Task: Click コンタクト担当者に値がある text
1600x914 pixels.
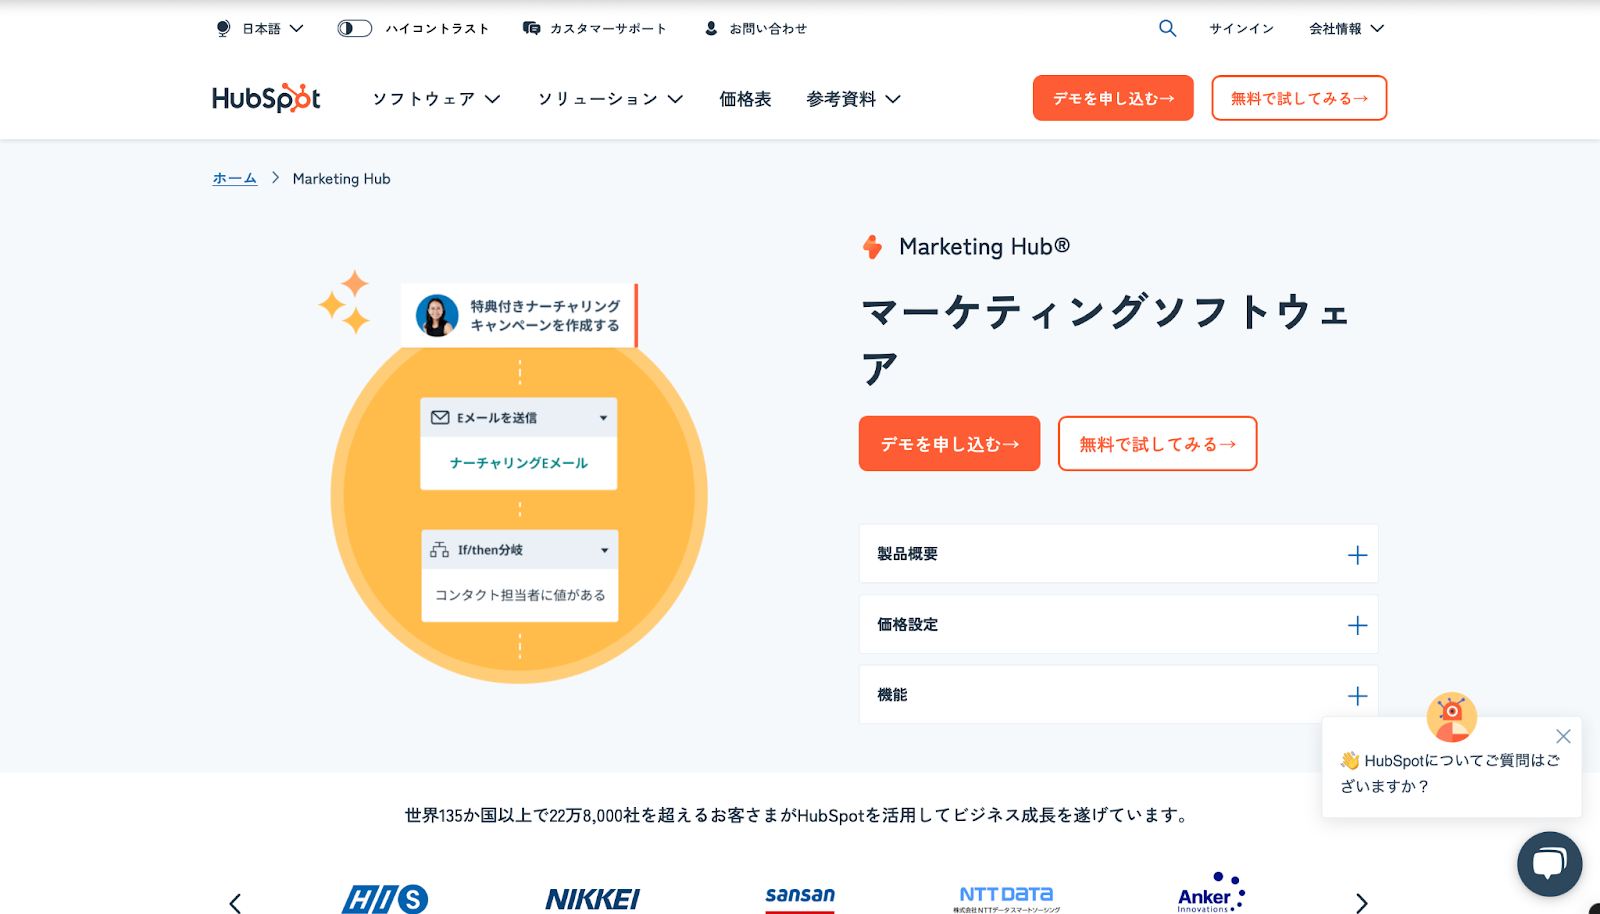Action: click(x=520, y=595)
